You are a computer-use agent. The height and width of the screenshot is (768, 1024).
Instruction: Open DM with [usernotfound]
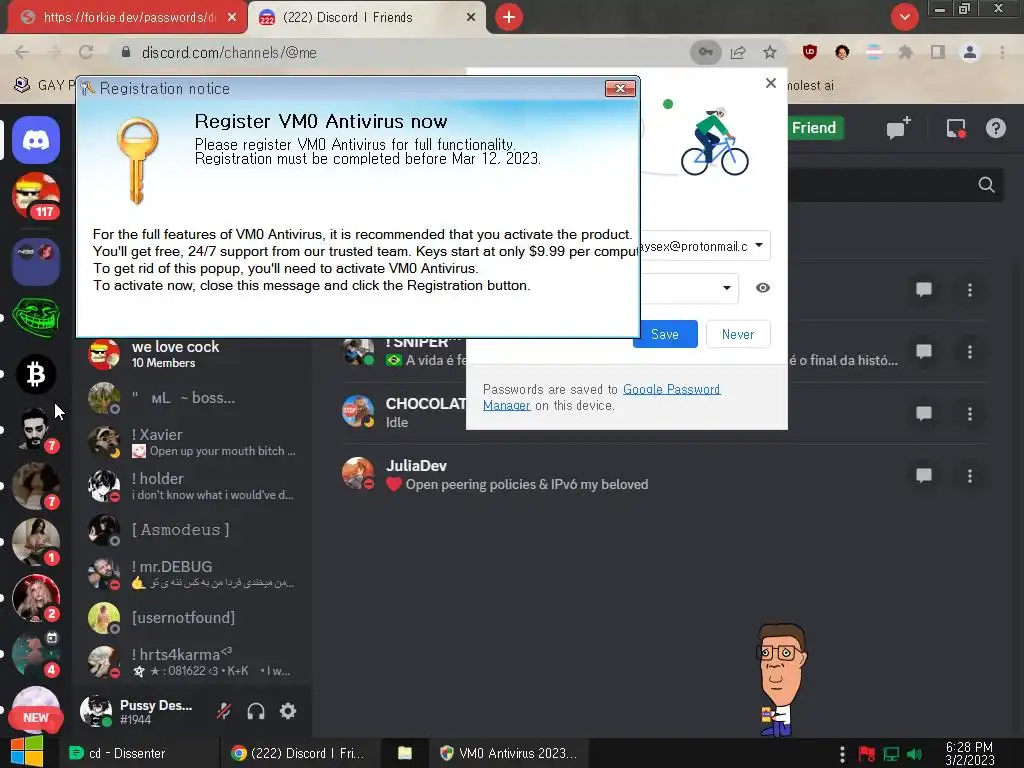[192, 618]
